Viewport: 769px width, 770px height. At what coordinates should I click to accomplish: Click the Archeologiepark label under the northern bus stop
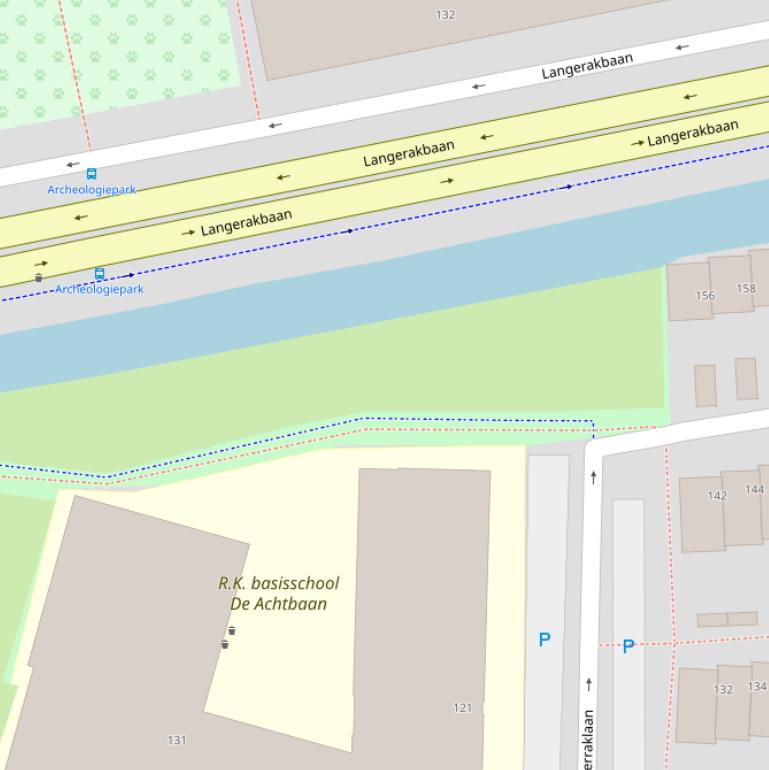coord(92,190)
